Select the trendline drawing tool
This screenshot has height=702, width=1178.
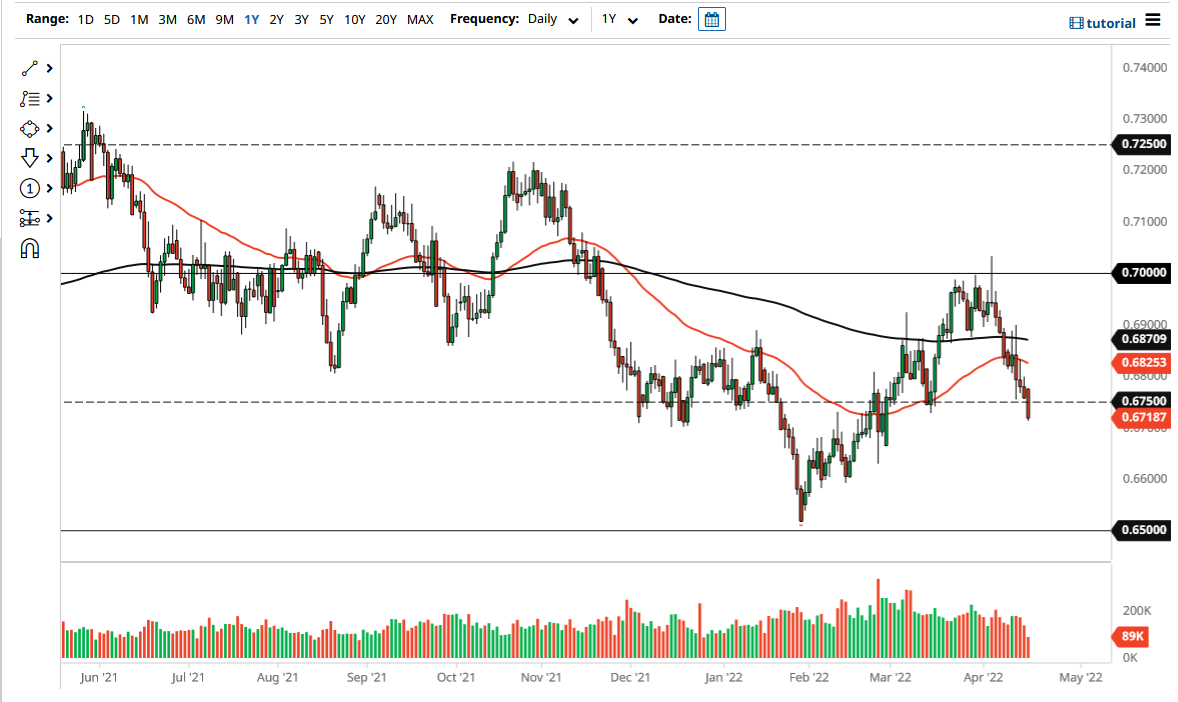[27, 68]
